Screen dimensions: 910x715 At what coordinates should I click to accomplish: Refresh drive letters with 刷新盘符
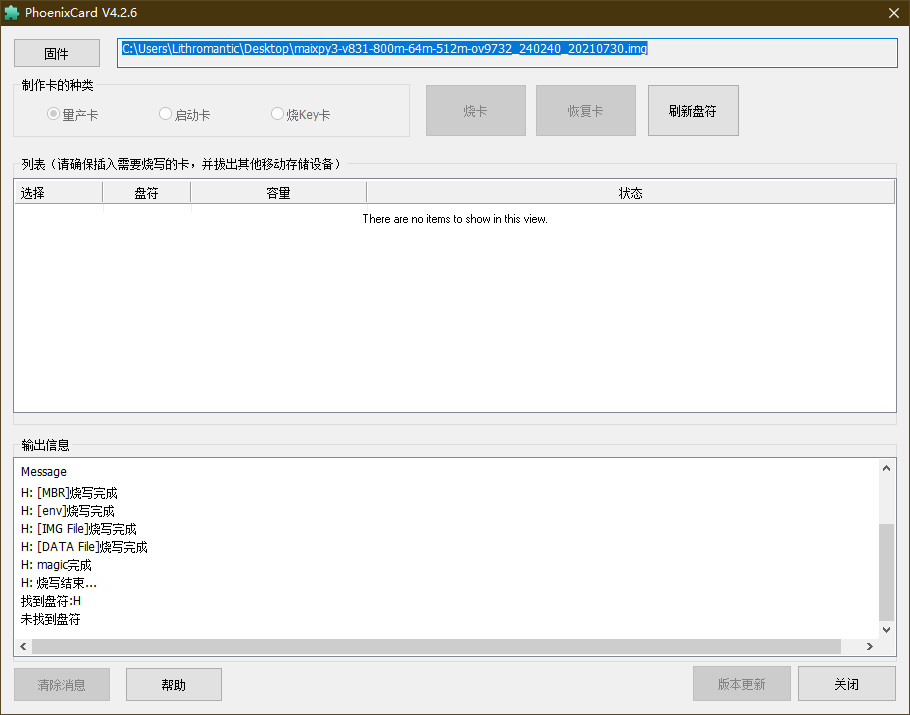693,110
